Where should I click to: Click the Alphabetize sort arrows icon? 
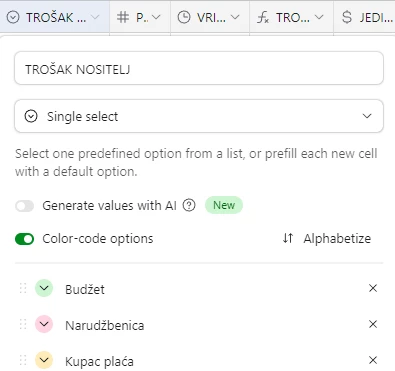point(288,238)
